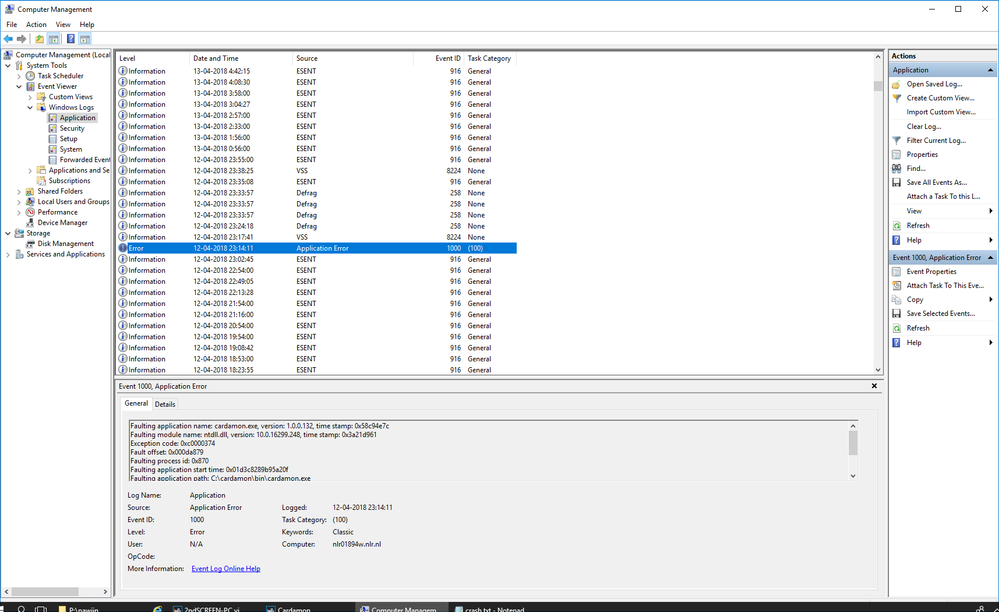999x612 pixels.
Task: Close the Event 1000 preview pane
Action: (x=874, y=386)
